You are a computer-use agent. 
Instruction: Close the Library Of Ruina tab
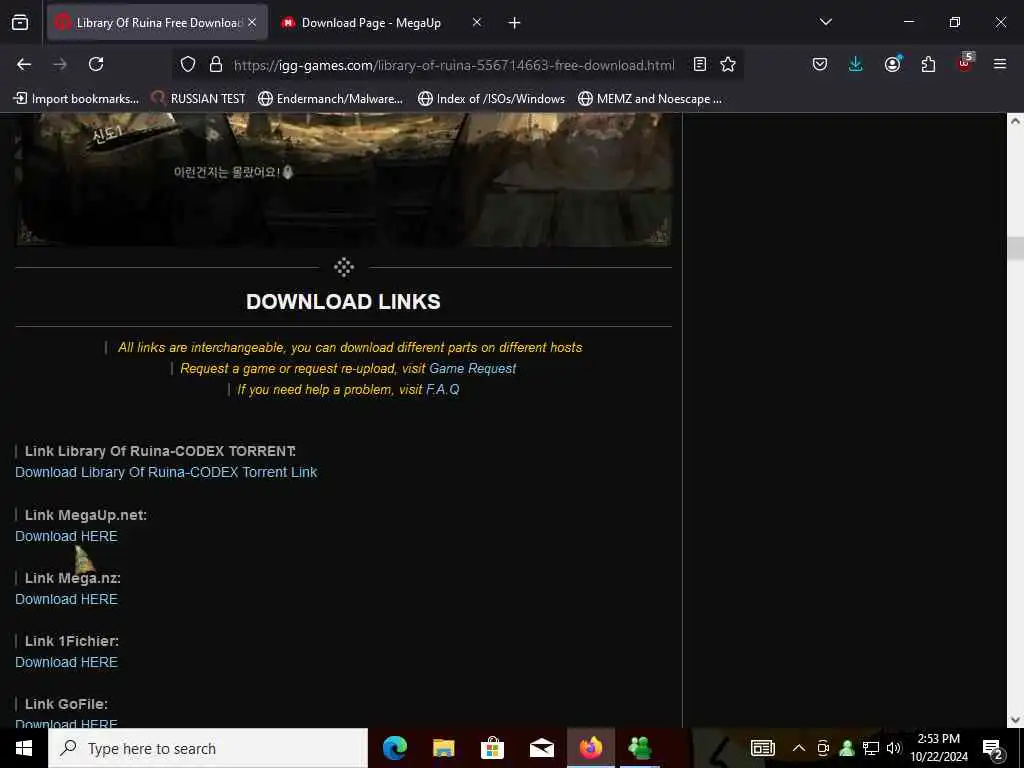pyautogui.click(x=252, y=23)
